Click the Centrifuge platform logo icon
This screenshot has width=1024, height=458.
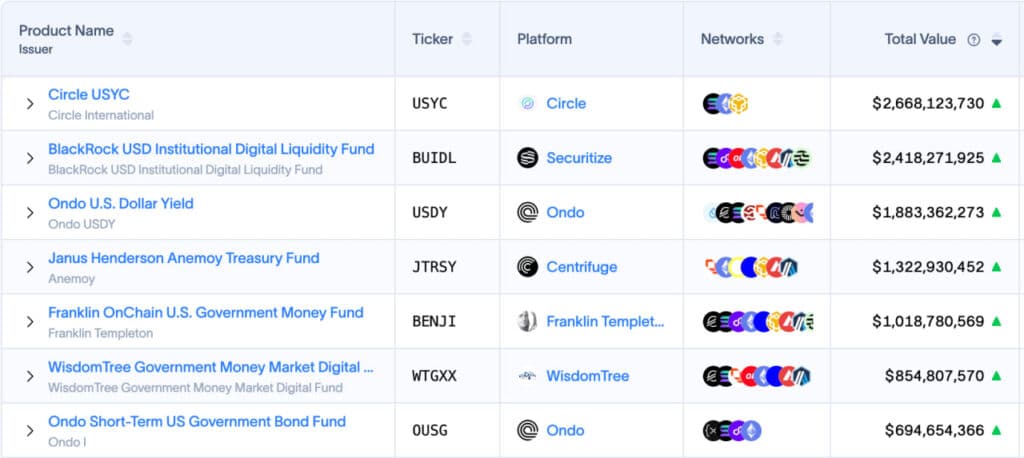pyautogui.click(x=528, y=267)
